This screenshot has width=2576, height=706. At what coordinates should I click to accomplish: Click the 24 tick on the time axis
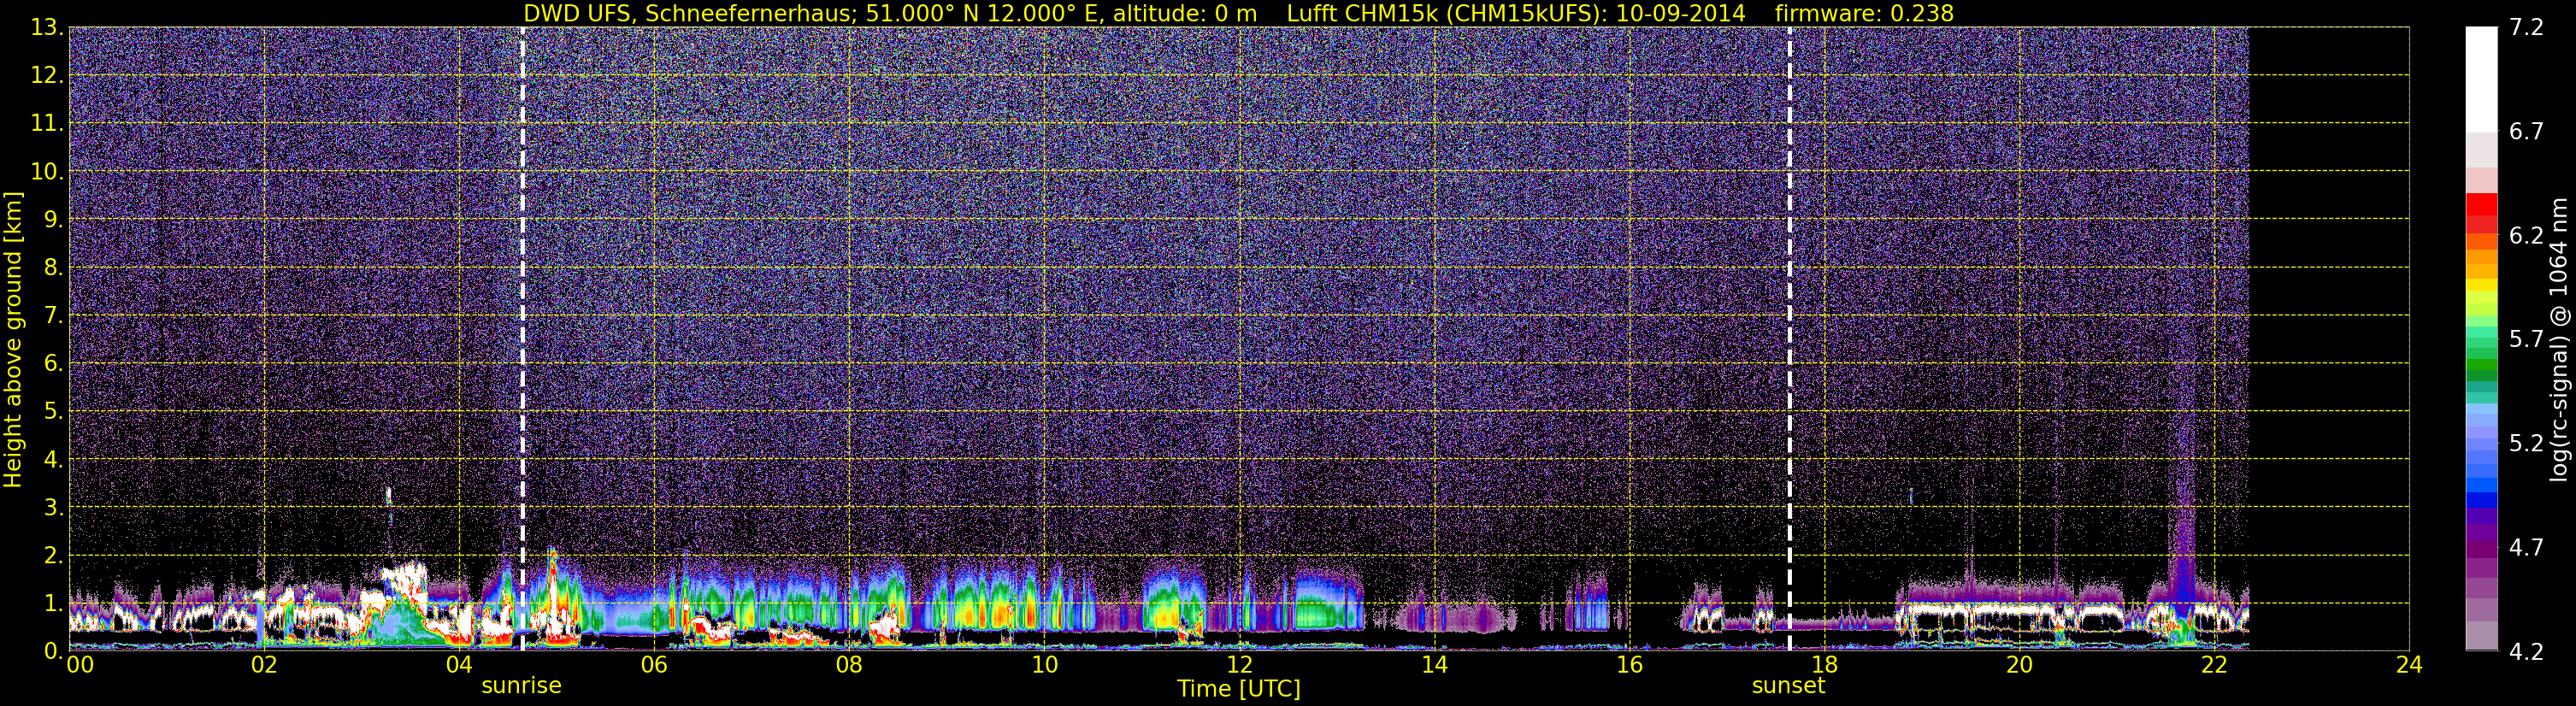tap(2409, 666)
